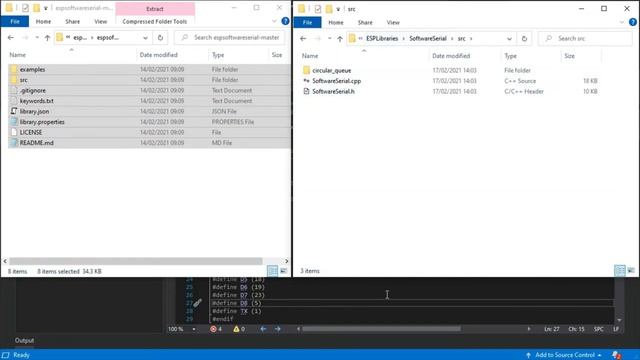Open address history dropdown in src window
The image size is (640, 360).
tap(509, 39)
